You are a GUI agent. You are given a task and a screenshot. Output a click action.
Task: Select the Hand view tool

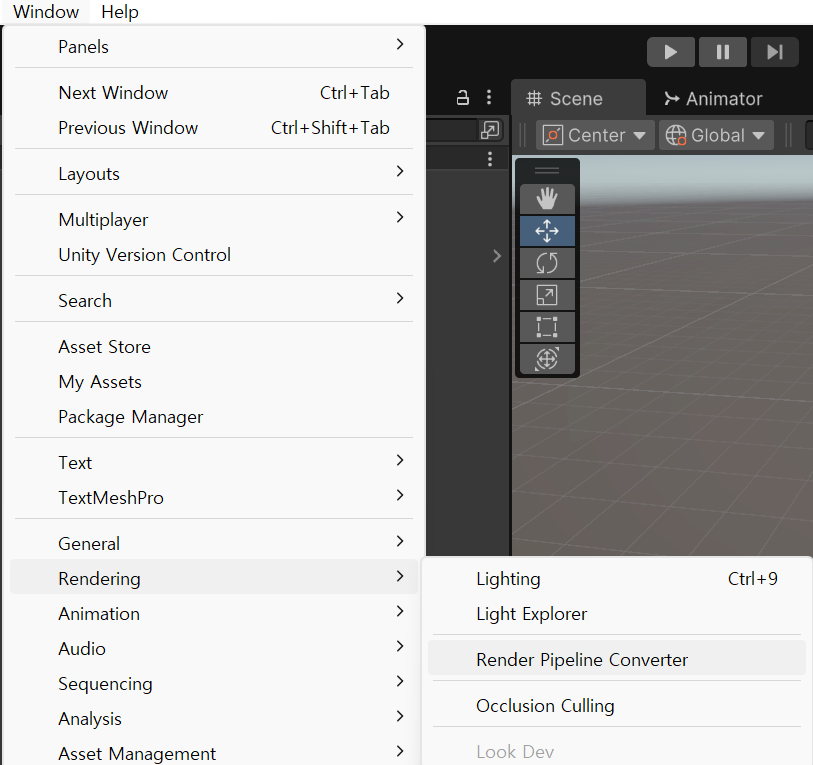point(547,199)
